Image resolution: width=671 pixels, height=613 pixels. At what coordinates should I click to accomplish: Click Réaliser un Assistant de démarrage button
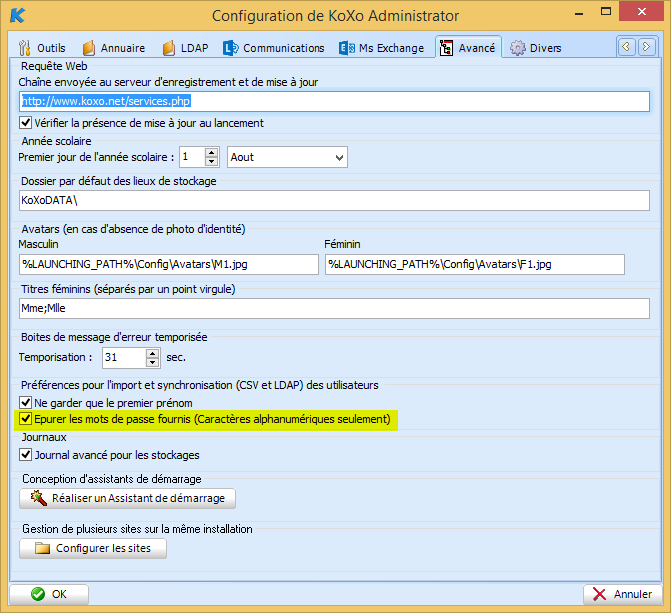(x=127, y=498)
